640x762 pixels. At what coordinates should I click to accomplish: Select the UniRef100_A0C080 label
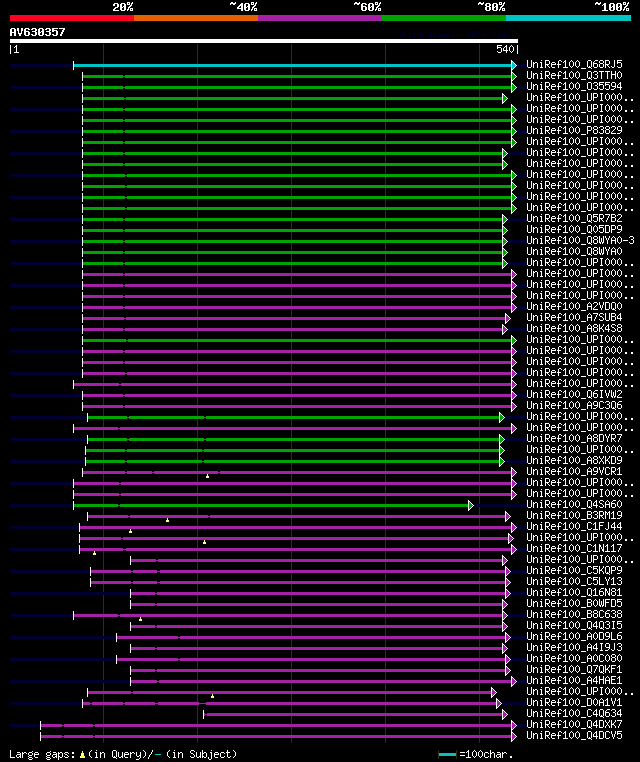574,658
